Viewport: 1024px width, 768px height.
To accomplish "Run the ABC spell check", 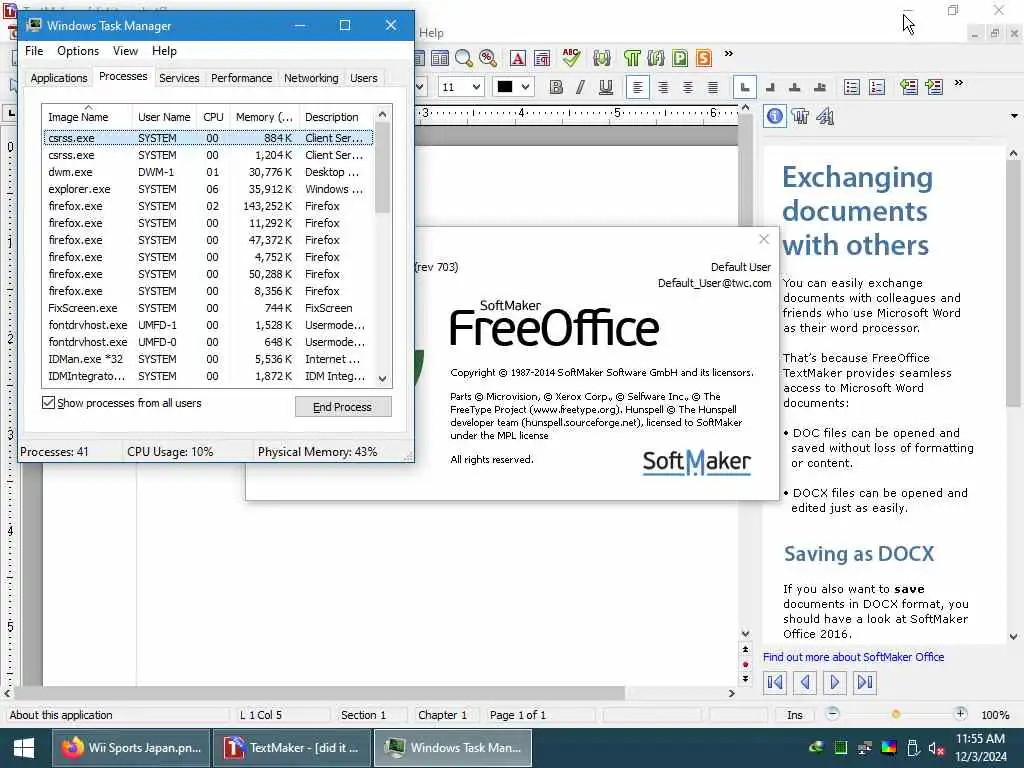I will pyautogui.click(x=571, y=57).
